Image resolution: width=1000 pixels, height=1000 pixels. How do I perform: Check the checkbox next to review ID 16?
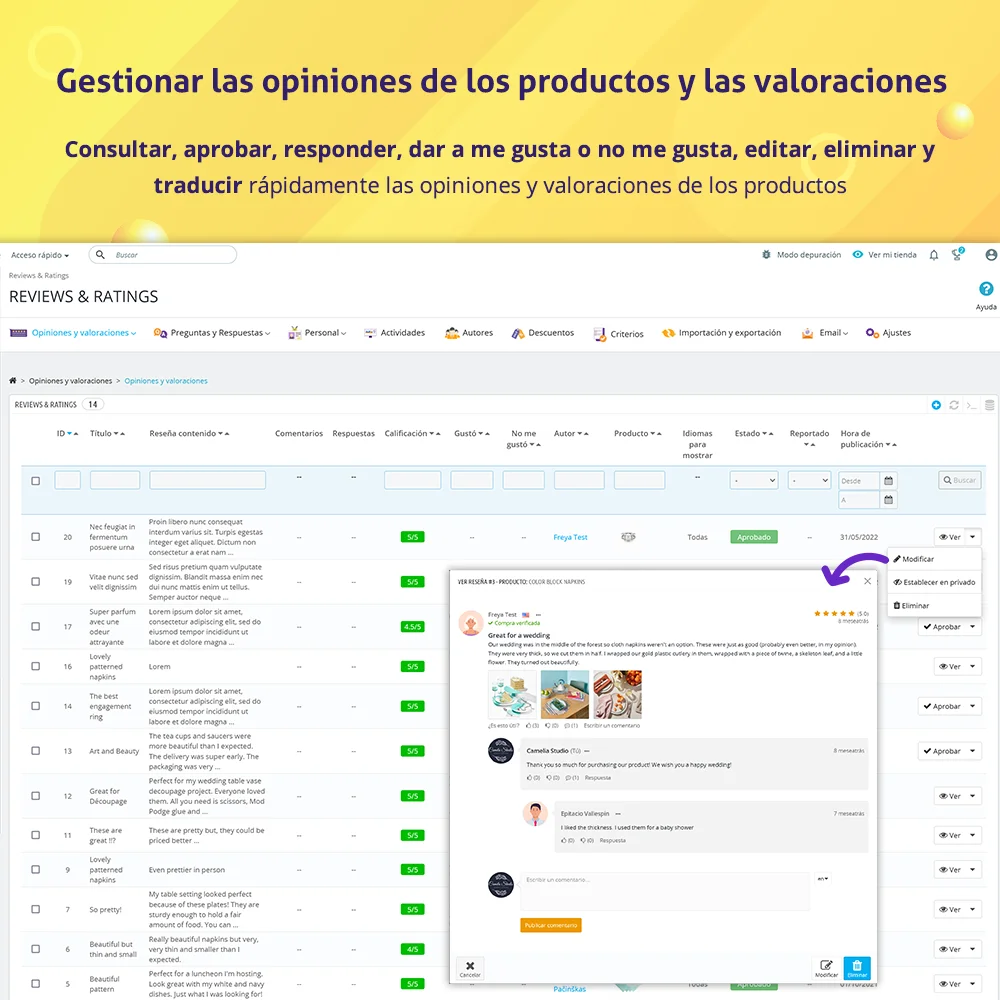point(36,665)
